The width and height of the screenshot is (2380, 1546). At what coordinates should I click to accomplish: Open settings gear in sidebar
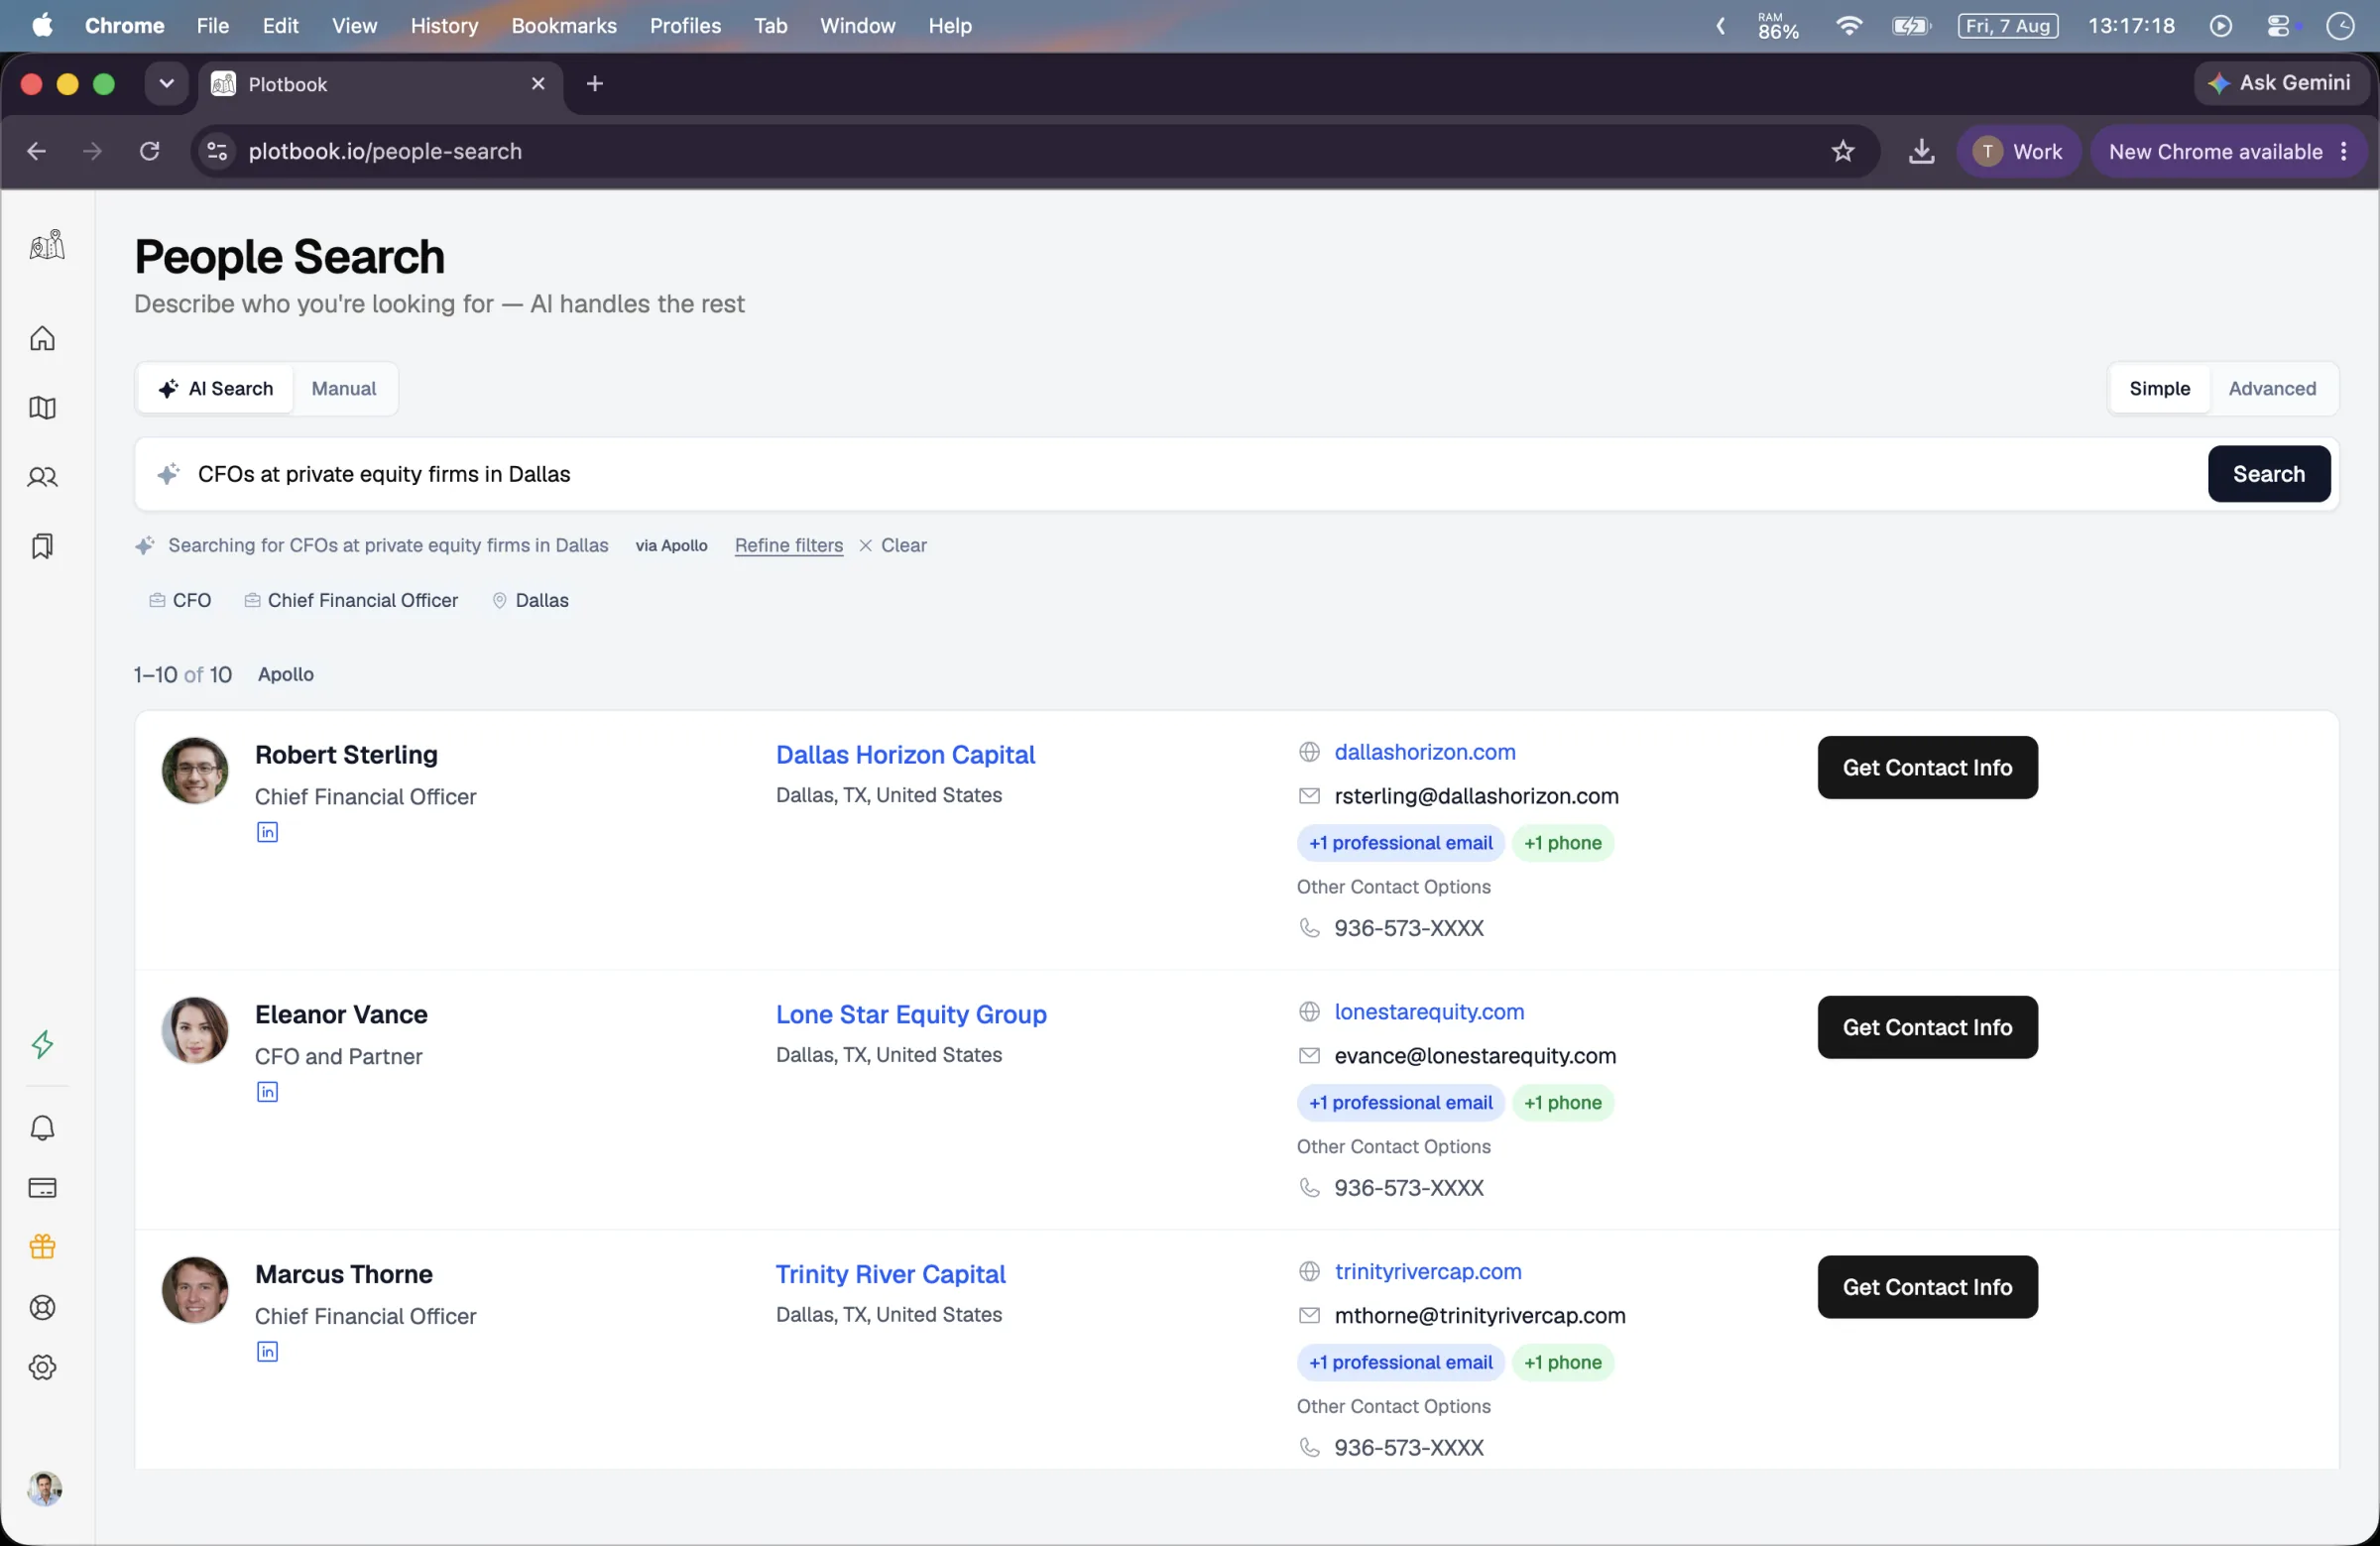tap(42, 1368)
